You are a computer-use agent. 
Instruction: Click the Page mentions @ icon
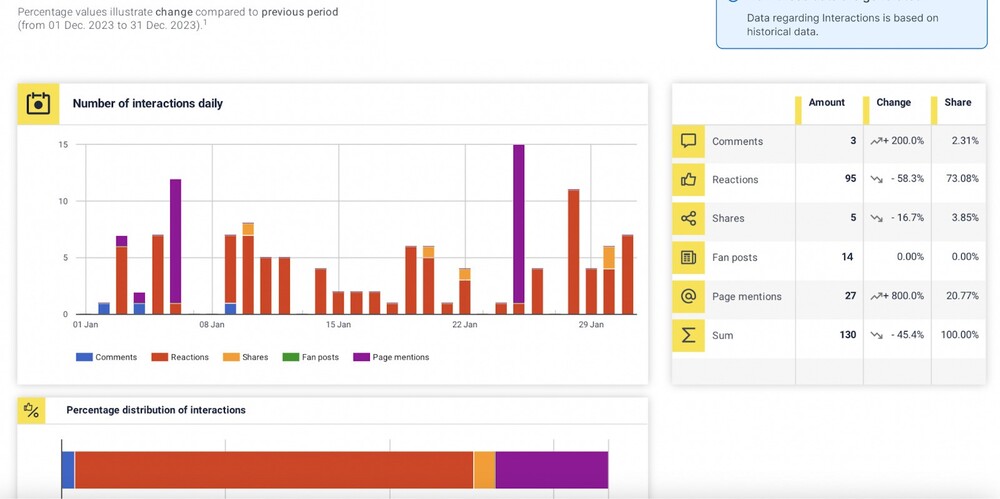[x=688, y=296]
